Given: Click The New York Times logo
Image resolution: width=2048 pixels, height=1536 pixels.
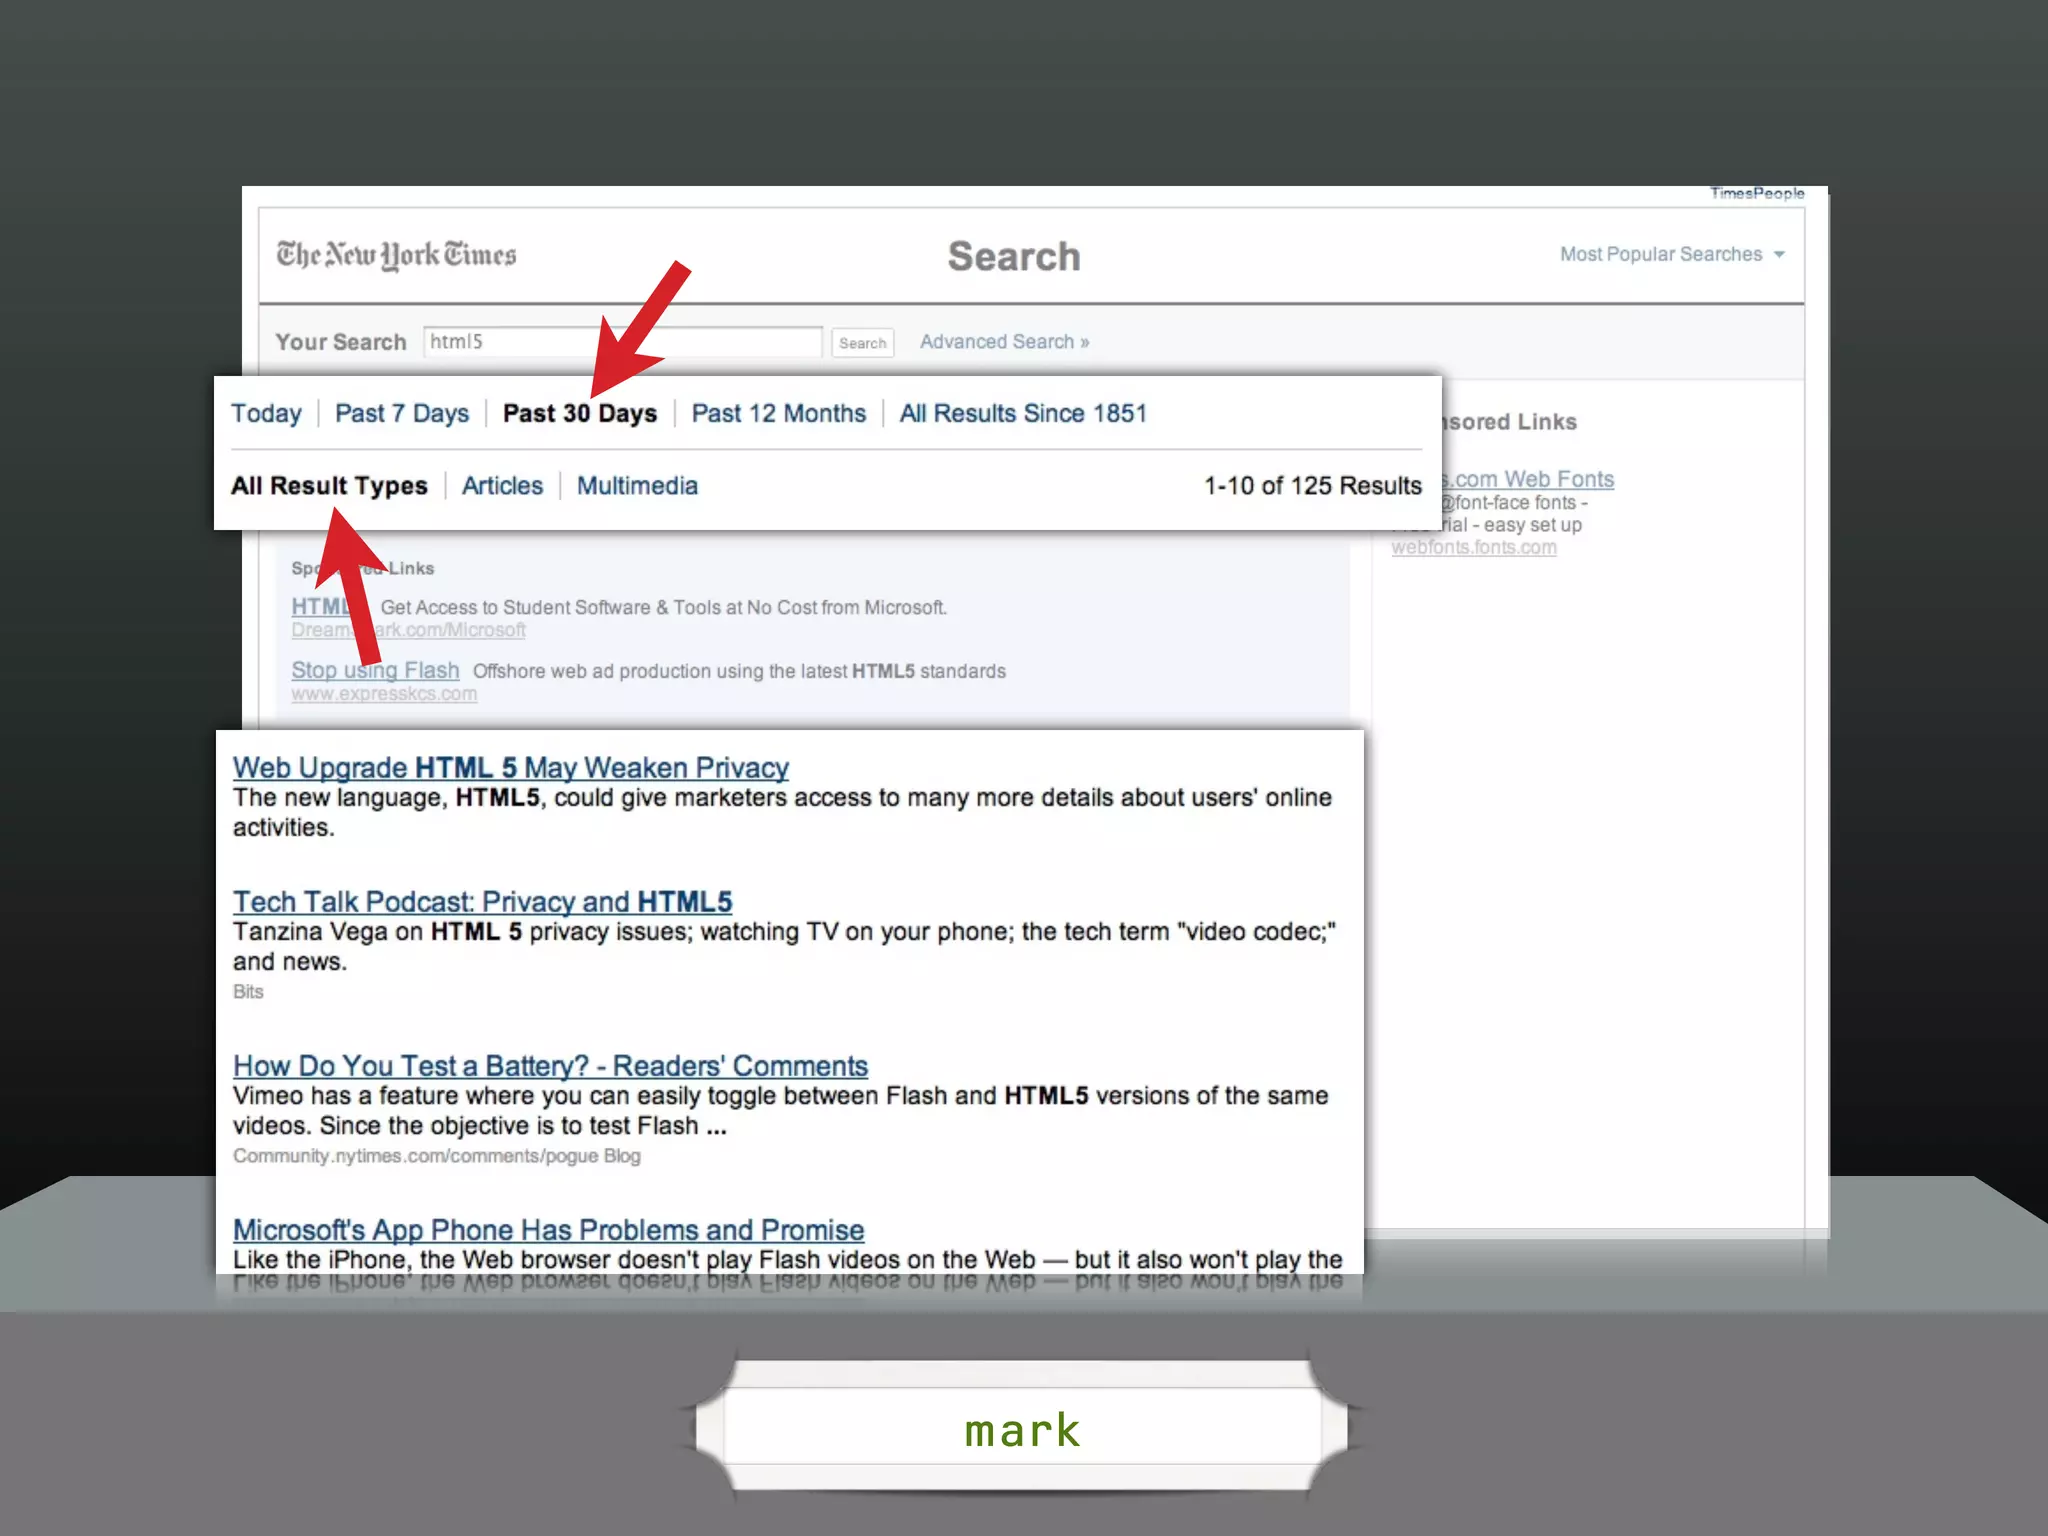Looking at the screenshot, I should (x=396, y=256).
